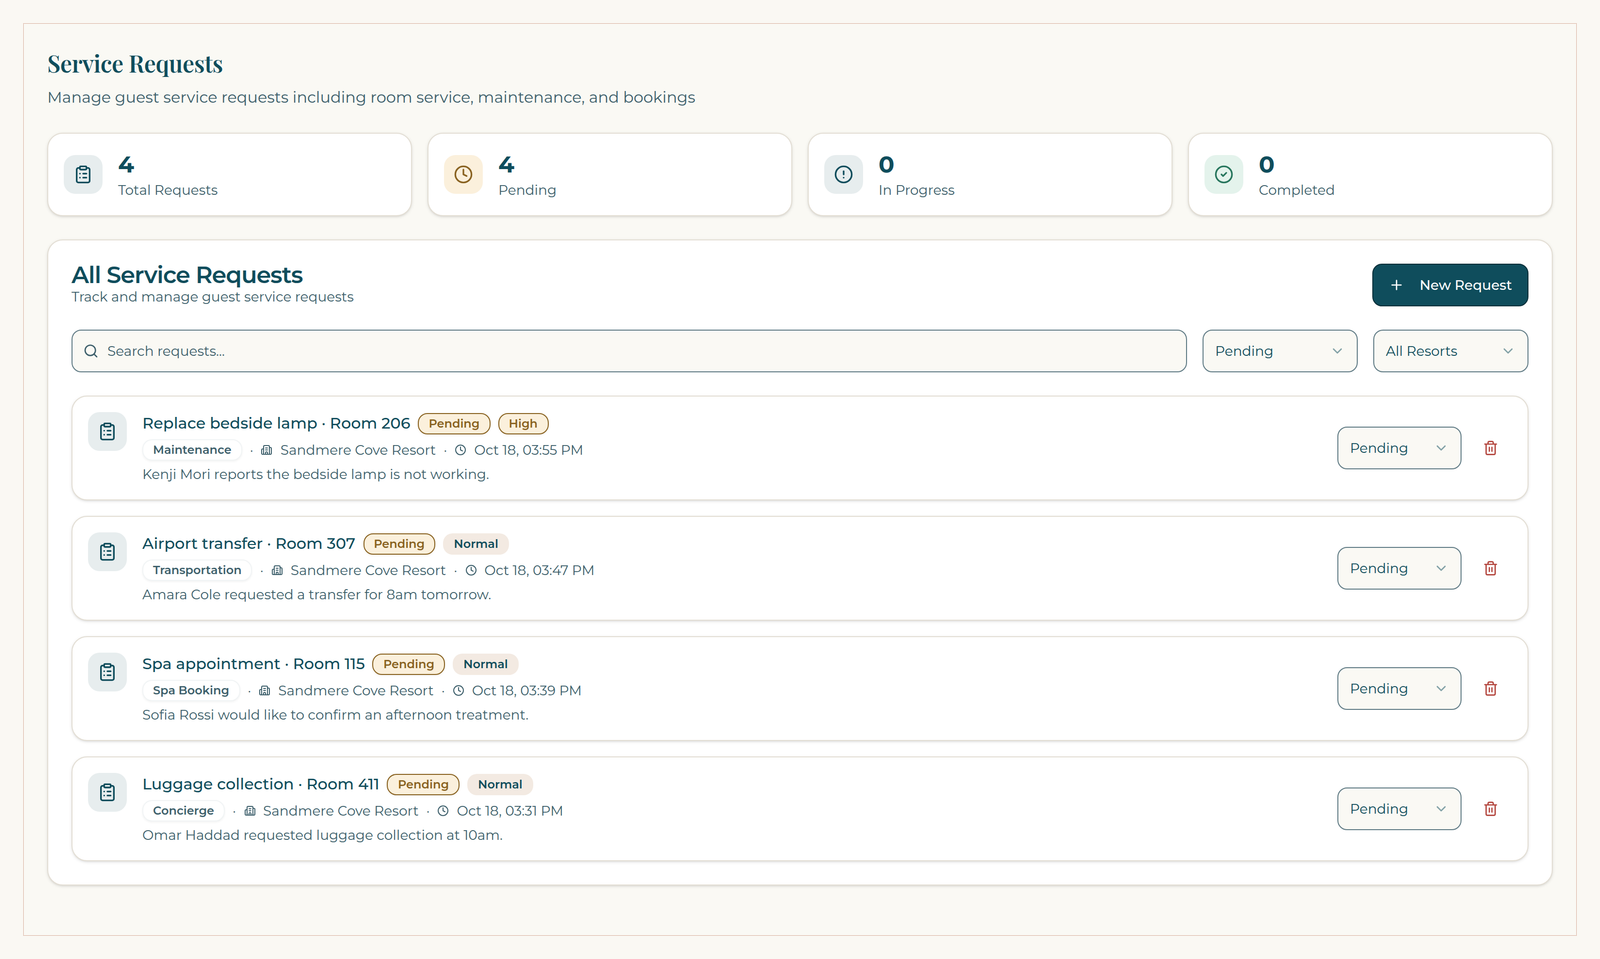This screenshot has width=1600, height=959.
Task: Delete the Airport transfer request
Action: [1490, 568]
